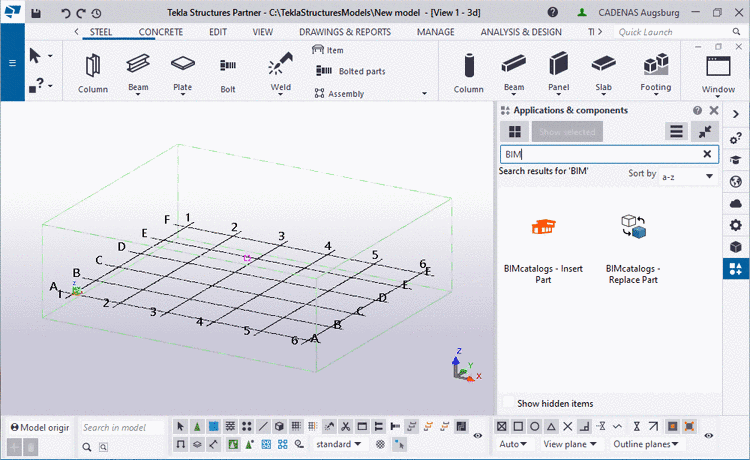Toggle the thumbnail grid view button
The image size is (750, 460).
tap(514, 131)
